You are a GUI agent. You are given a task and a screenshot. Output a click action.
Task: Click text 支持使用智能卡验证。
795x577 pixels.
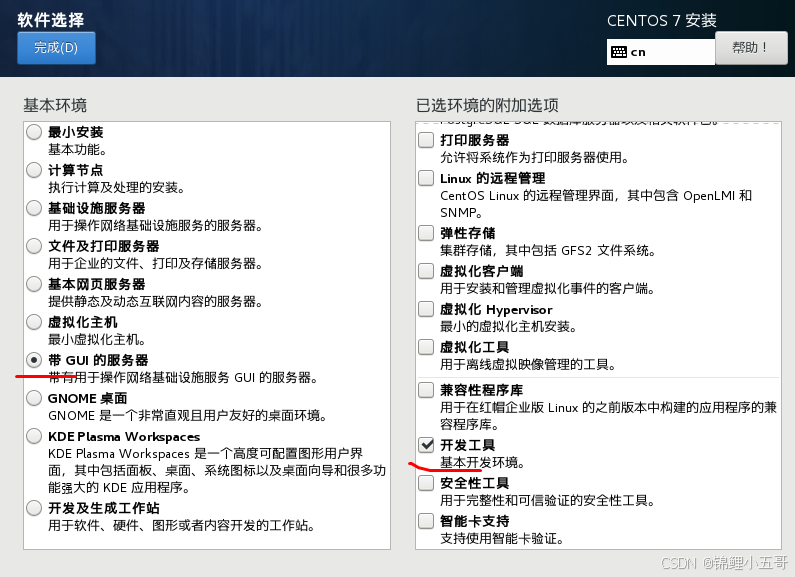502,538
